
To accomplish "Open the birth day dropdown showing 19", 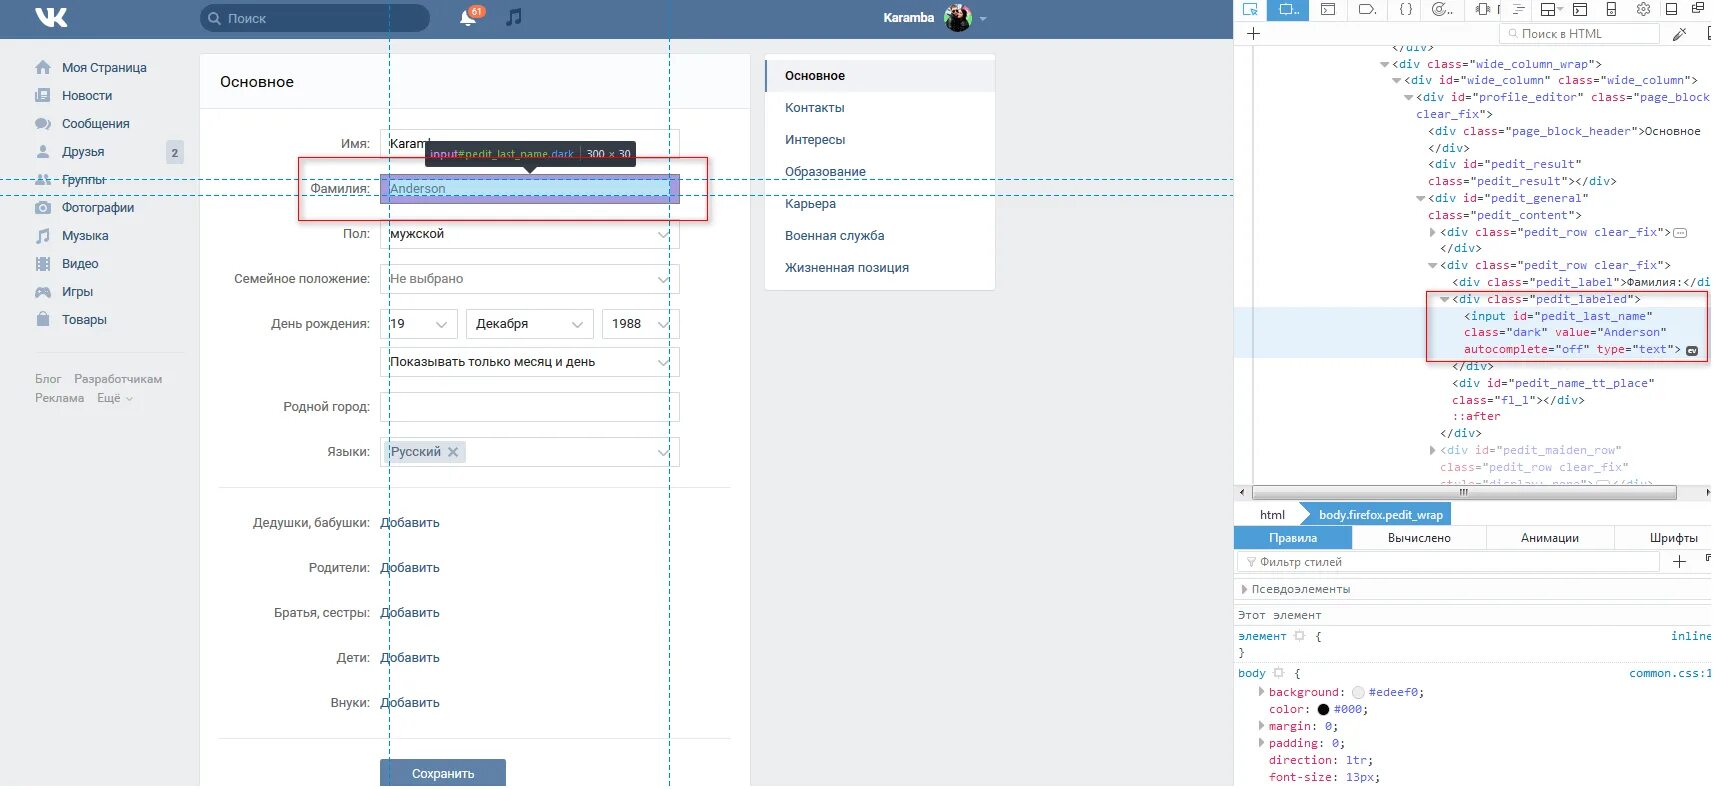I will (419, 324).
